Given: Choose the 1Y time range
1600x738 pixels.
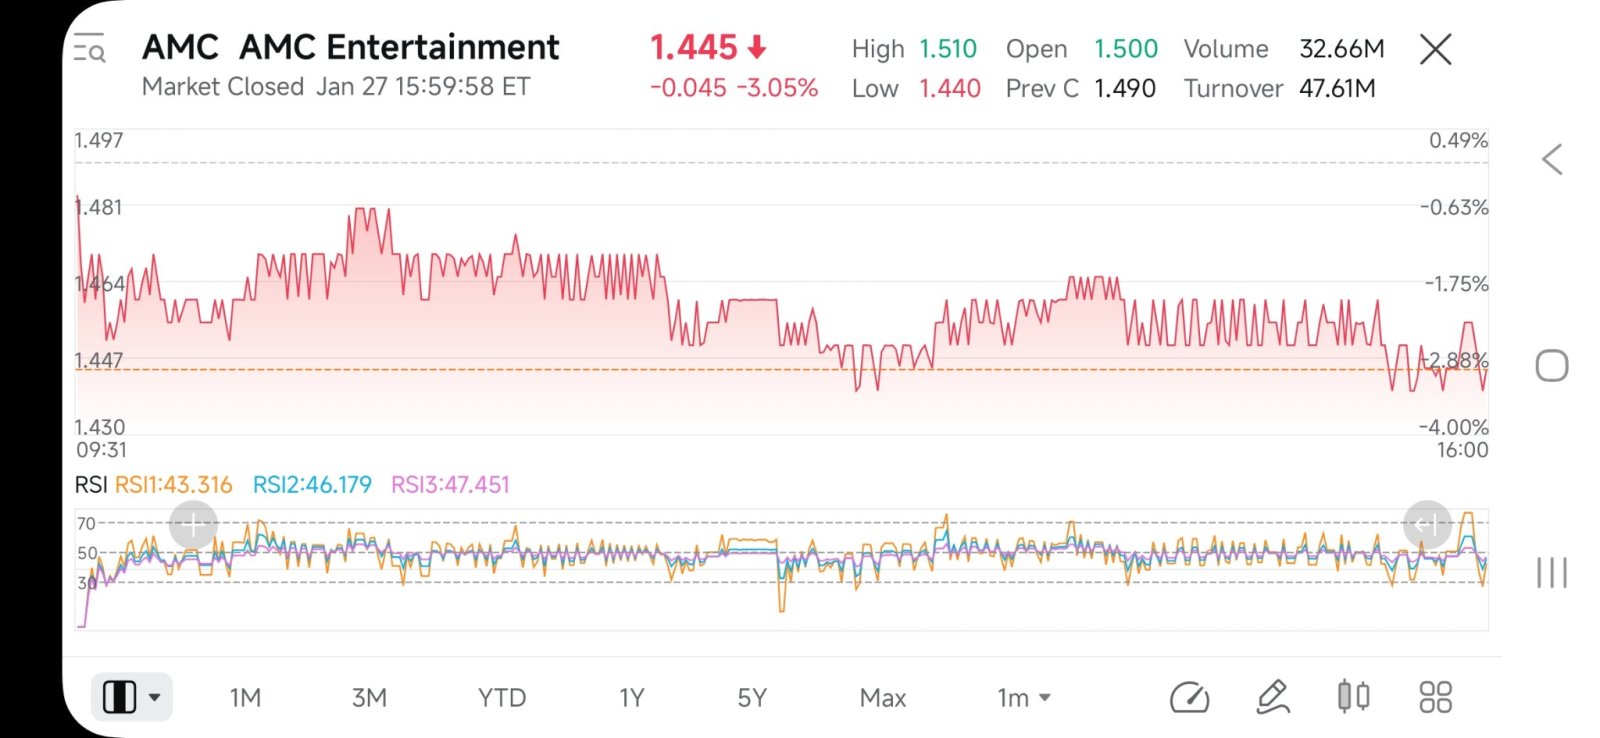Looking at the screenshot, I should tap(632, 698).
